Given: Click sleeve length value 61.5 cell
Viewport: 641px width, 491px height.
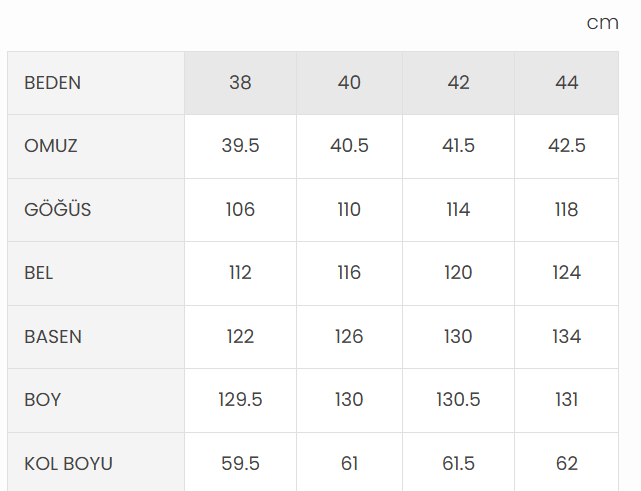Looking at the screenshot, I should coord(458,464).
